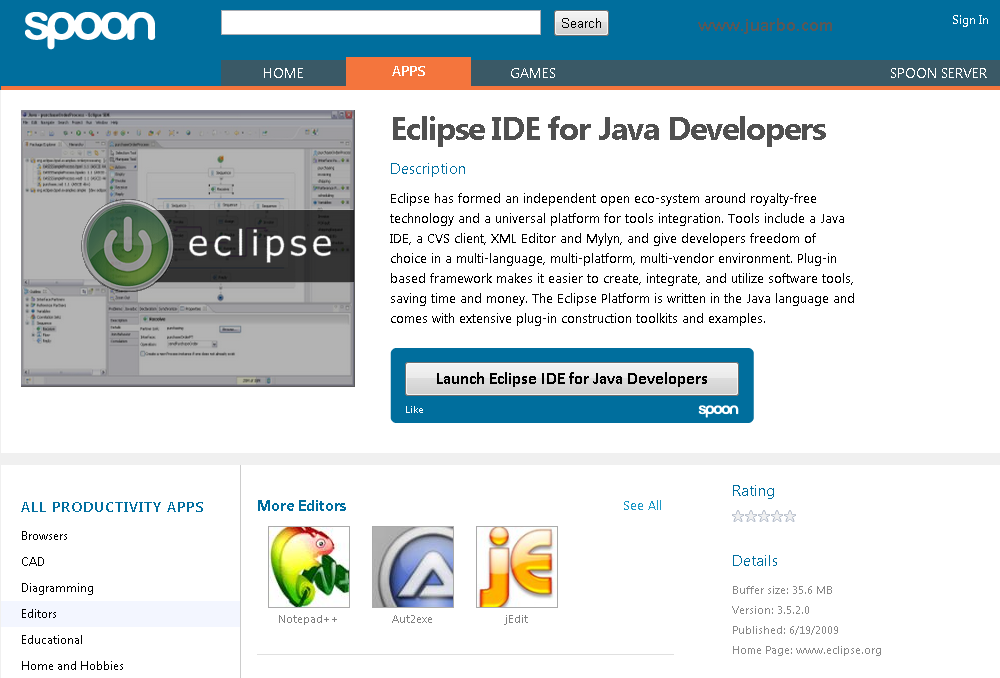The image size is (1000, 678).
Task: Select the Editors category
Action: pyautogui.click(x=120, y=614)
